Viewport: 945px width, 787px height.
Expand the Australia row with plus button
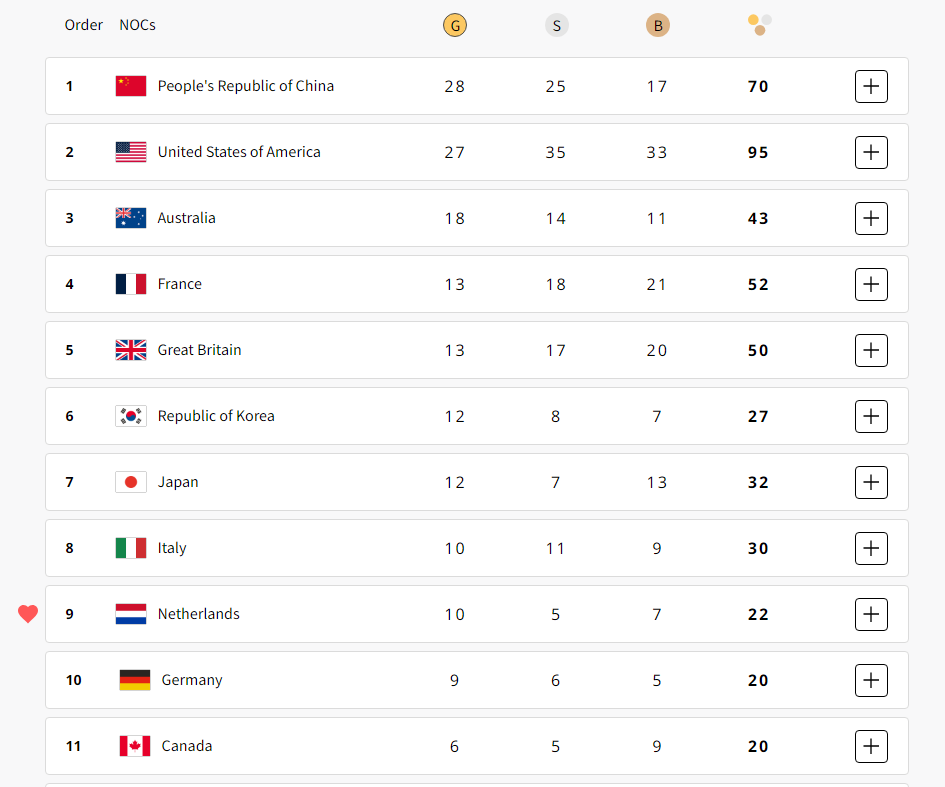pyautogui.click(x=871, y=218)
